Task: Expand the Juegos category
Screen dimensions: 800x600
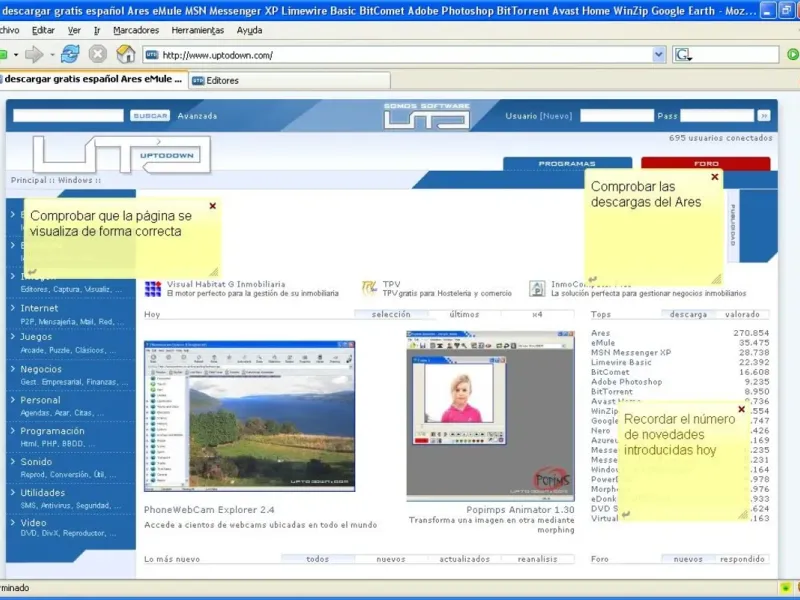Action: tap(36, 337)
